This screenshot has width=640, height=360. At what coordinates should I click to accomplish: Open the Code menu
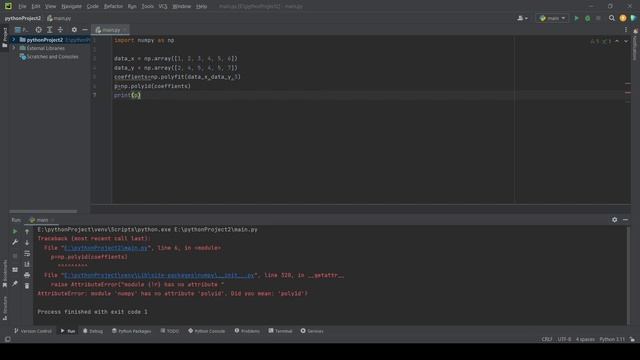pos(93,7)
